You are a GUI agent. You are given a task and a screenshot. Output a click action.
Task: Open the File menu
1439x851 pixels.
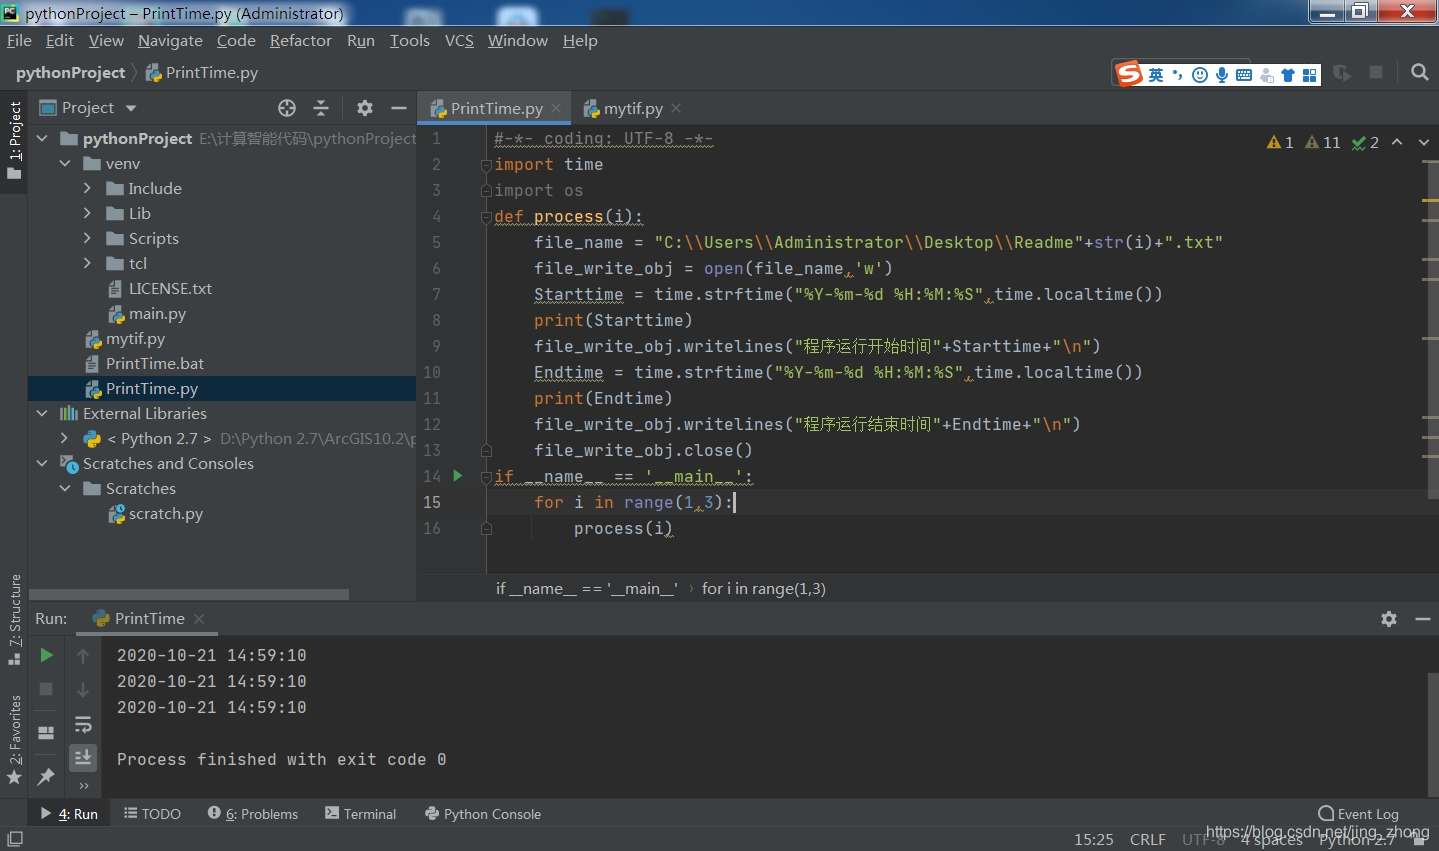point(19,40)
